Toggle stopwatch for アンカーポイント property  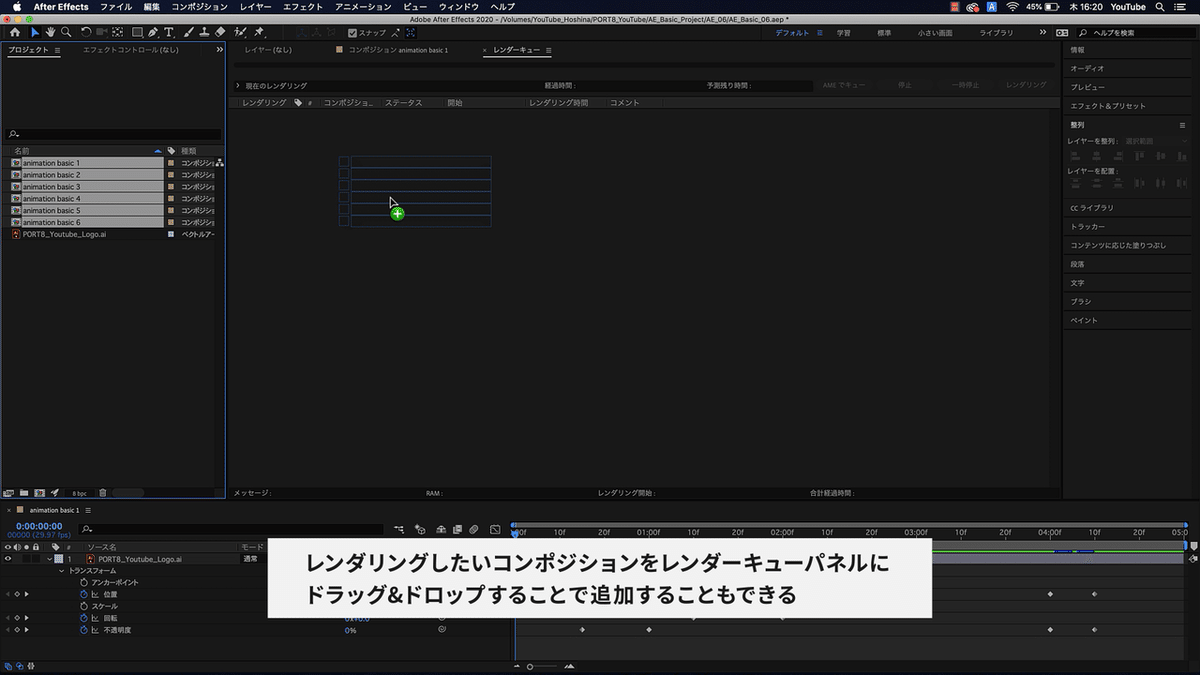[x=84, y=582]
